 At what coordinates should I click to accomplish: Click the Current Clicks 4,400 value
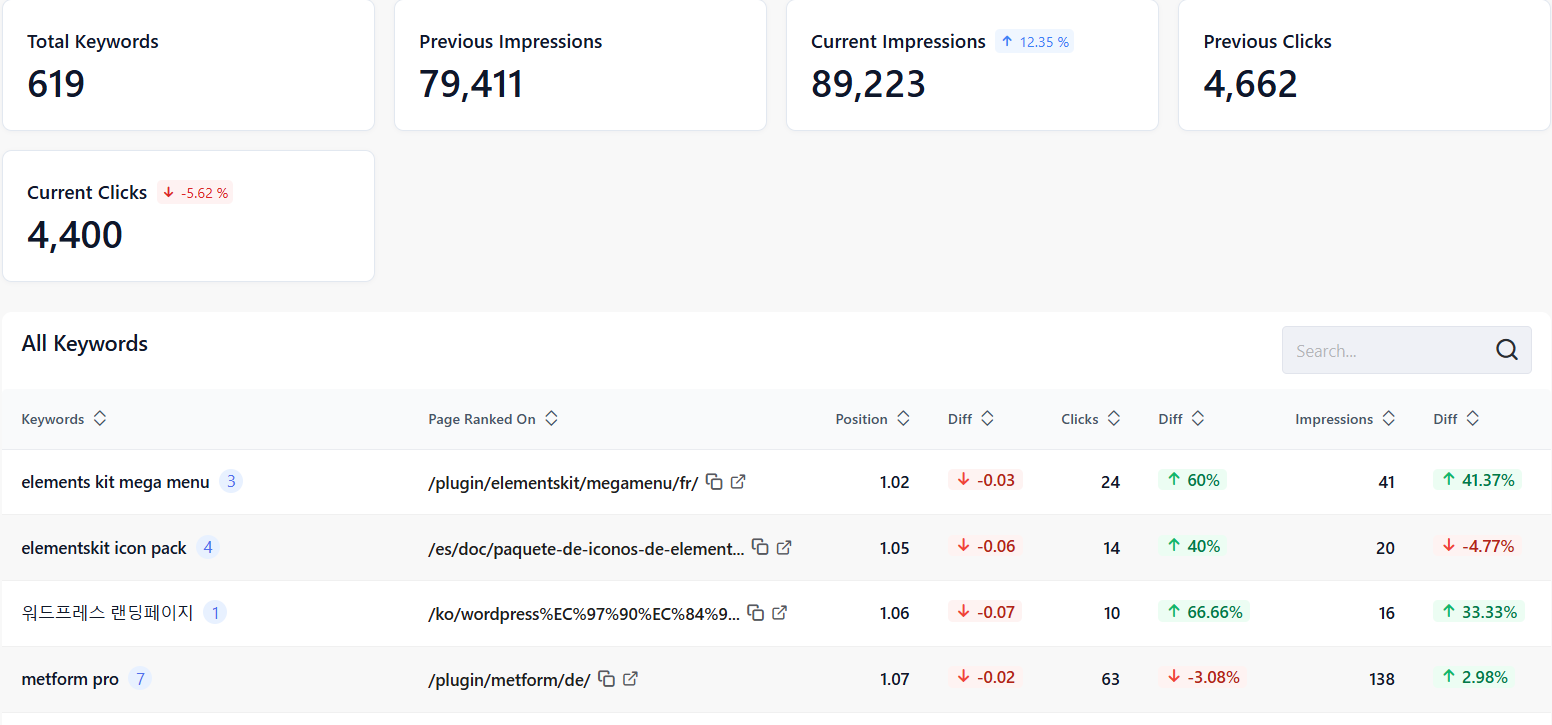(x=75, y=235)
